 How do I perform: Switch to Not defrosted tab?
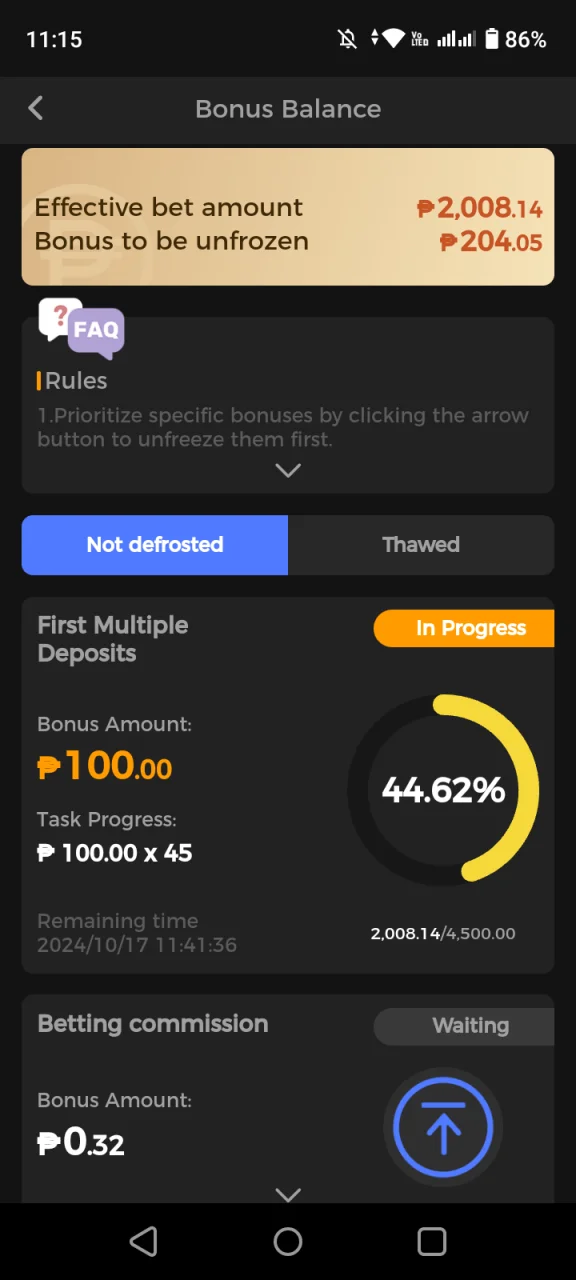155,545
